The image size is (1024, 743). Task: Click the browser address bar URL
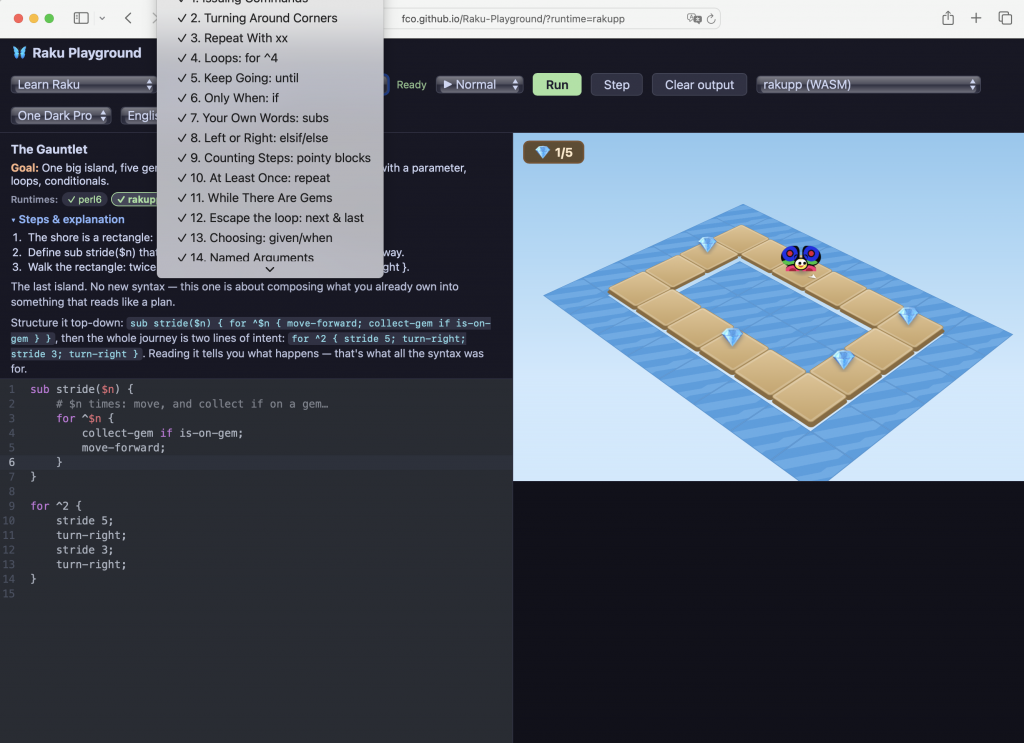point(513,19)
